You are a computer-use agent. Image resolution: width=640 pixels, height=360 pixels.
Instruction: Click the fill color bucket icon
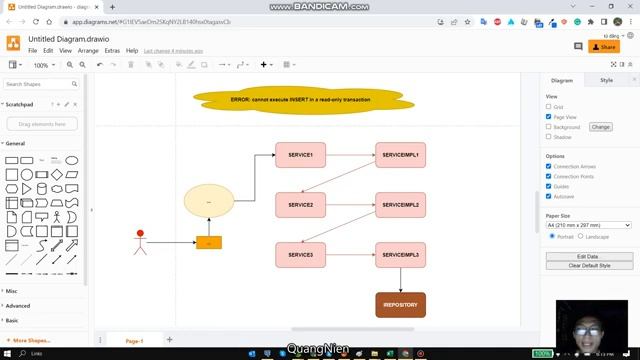pyautogui.click(x=179, y=65)
